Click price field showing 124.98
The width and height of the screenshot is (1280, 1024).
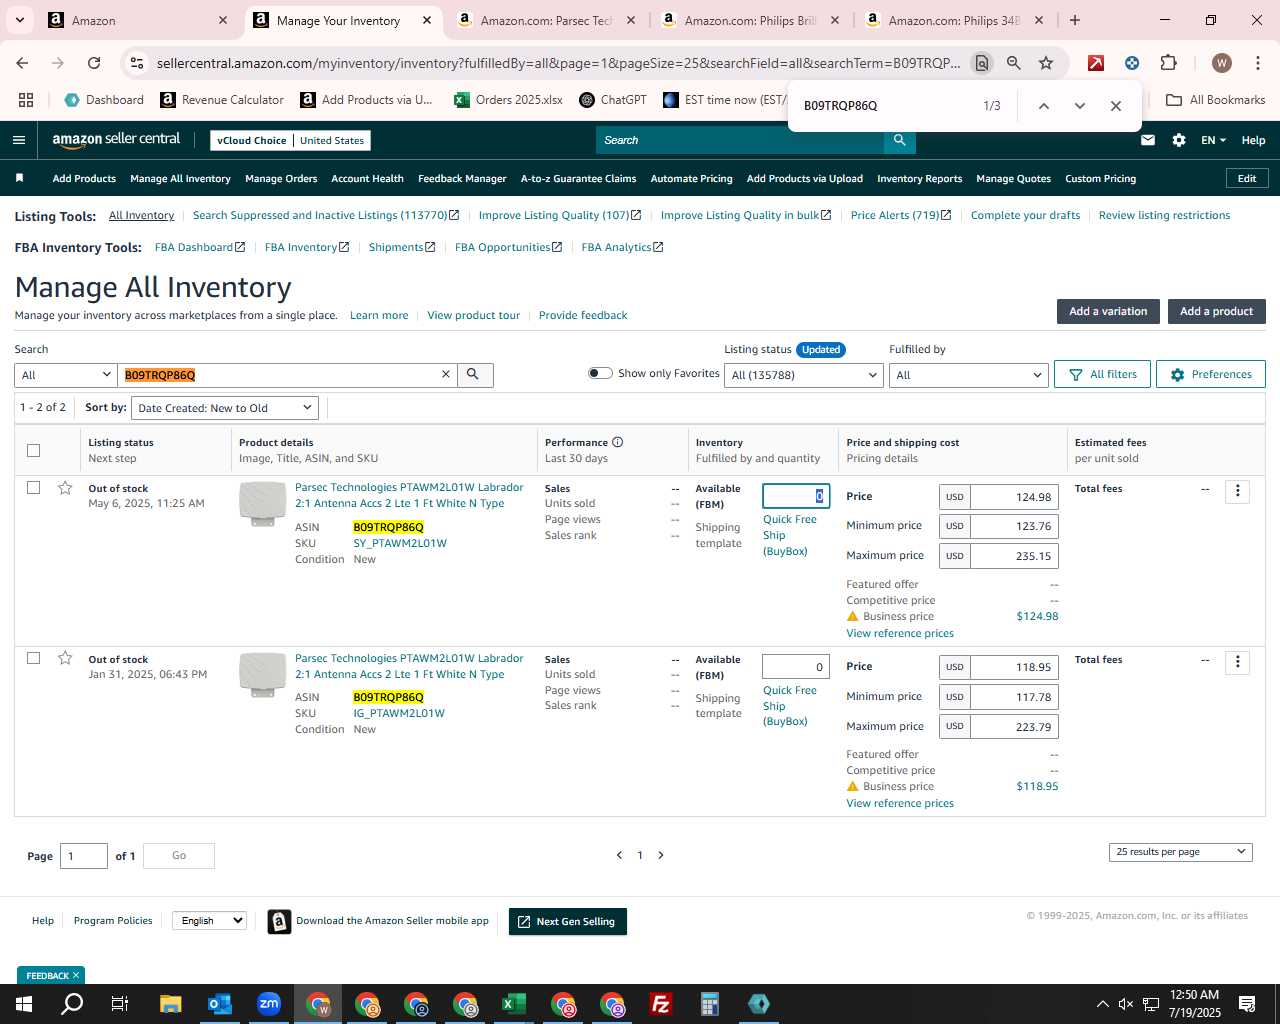point(1013,497)
